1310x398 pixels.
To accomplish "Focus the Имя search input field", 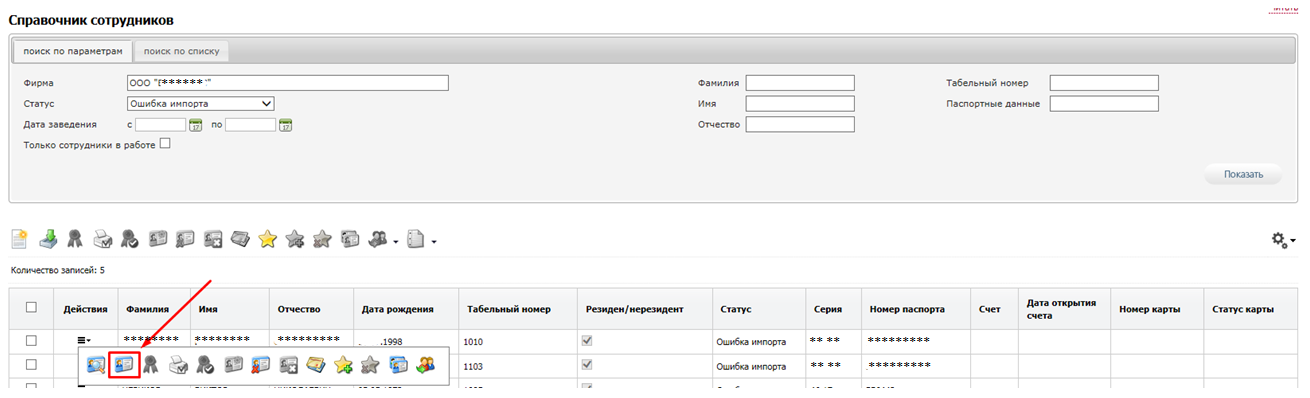I will click(800, 103).
